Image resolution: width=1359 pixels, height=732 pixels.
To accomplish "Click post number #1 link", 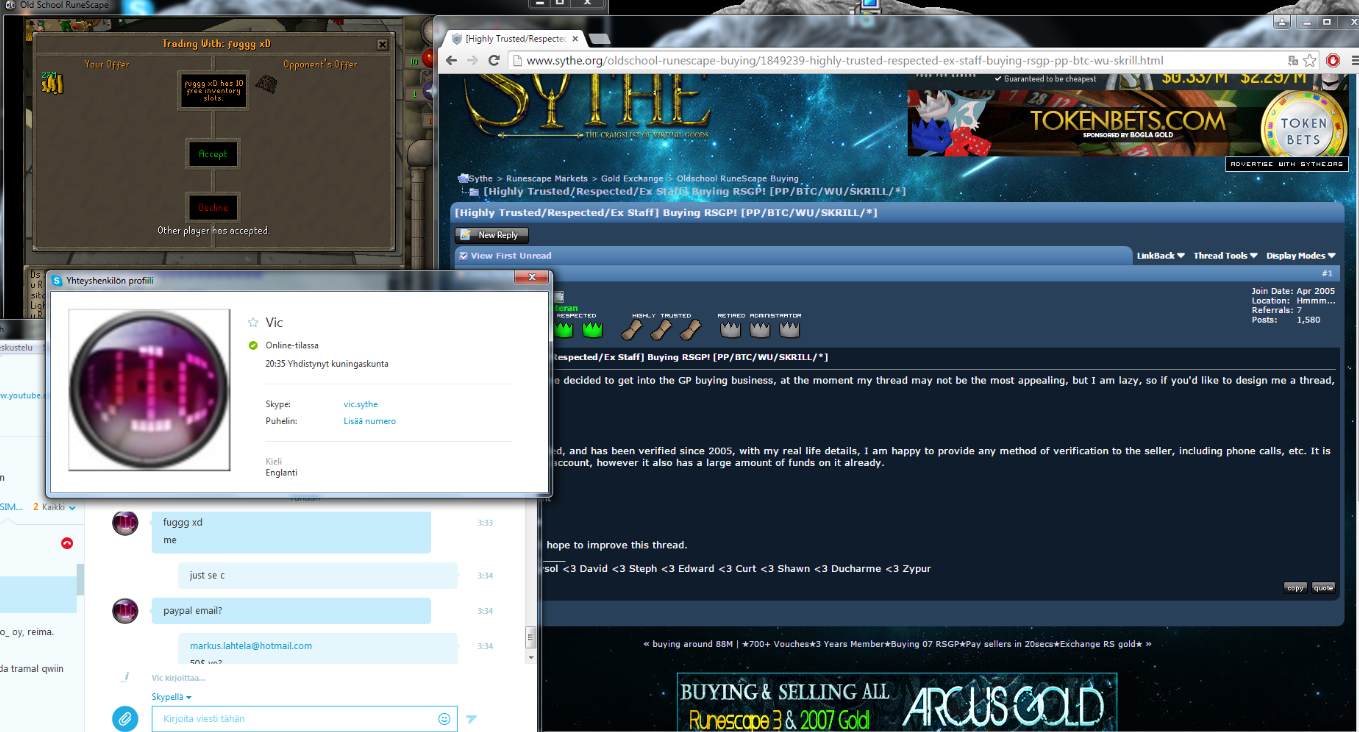I will click(x=1327, y=273).
